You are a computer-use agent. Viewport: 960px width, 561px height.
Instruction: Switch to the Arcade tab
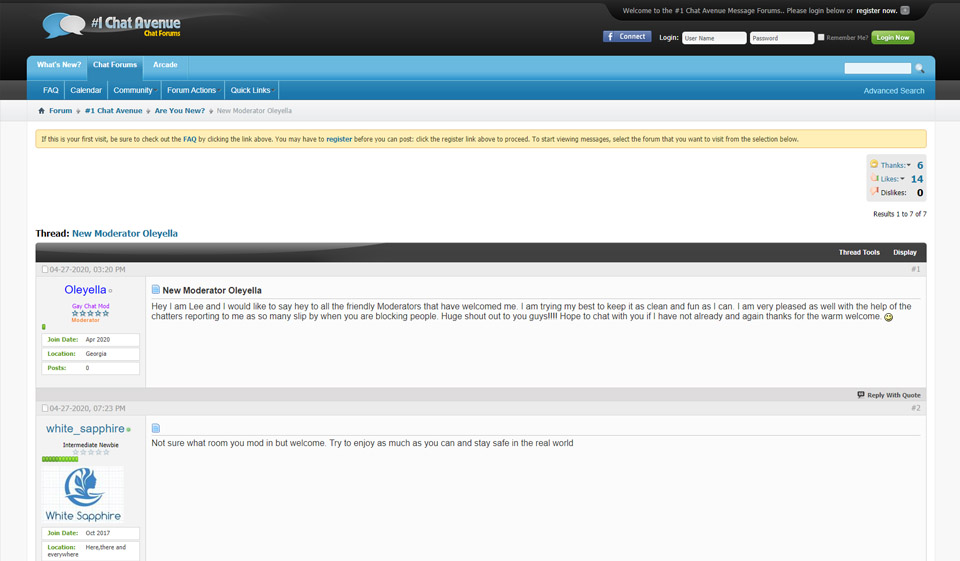pyautogui.click(x=165, y=65)
